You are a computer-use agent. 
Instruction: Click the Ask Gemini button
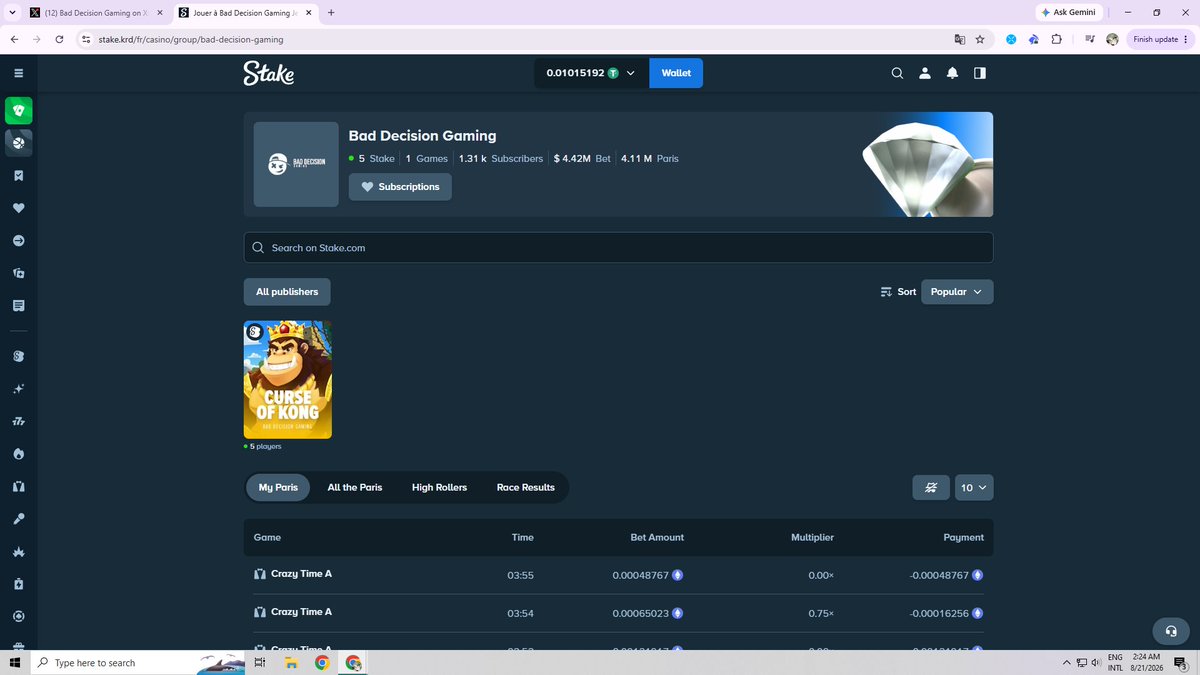[1068, 13]
